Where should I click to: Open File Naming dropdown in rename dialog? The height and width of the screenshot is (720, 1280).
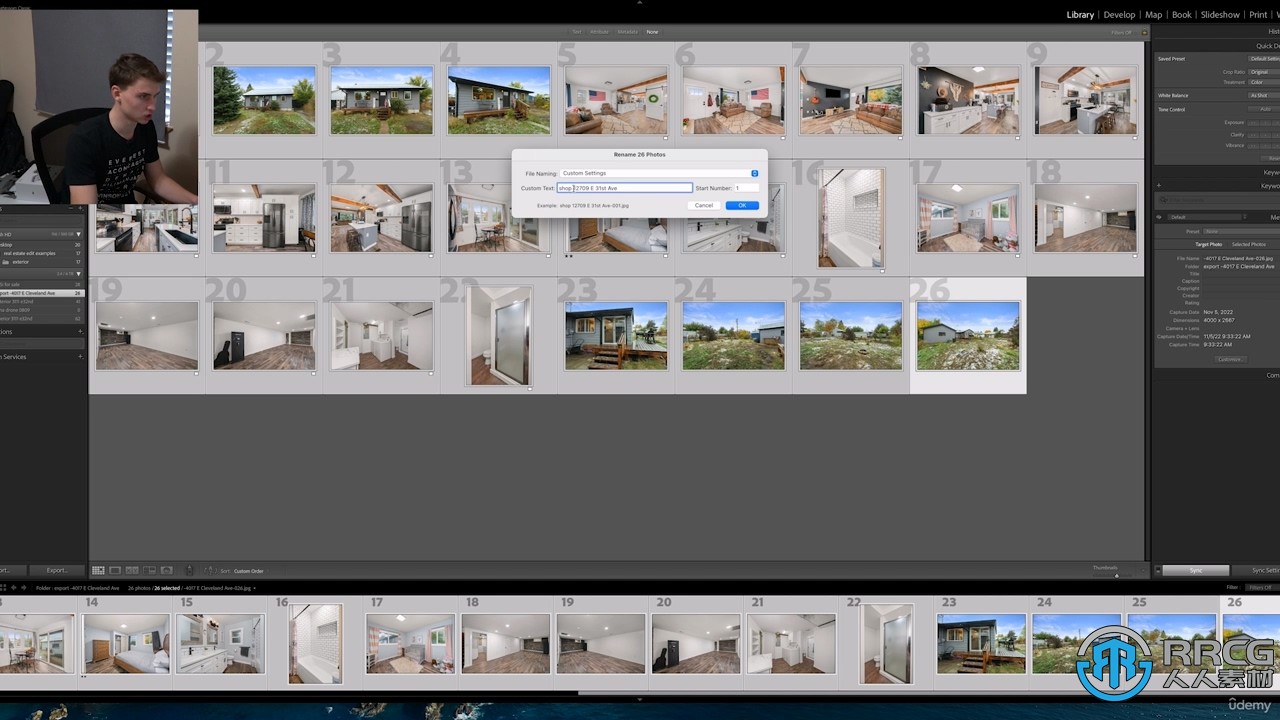(x=659, y=173)
